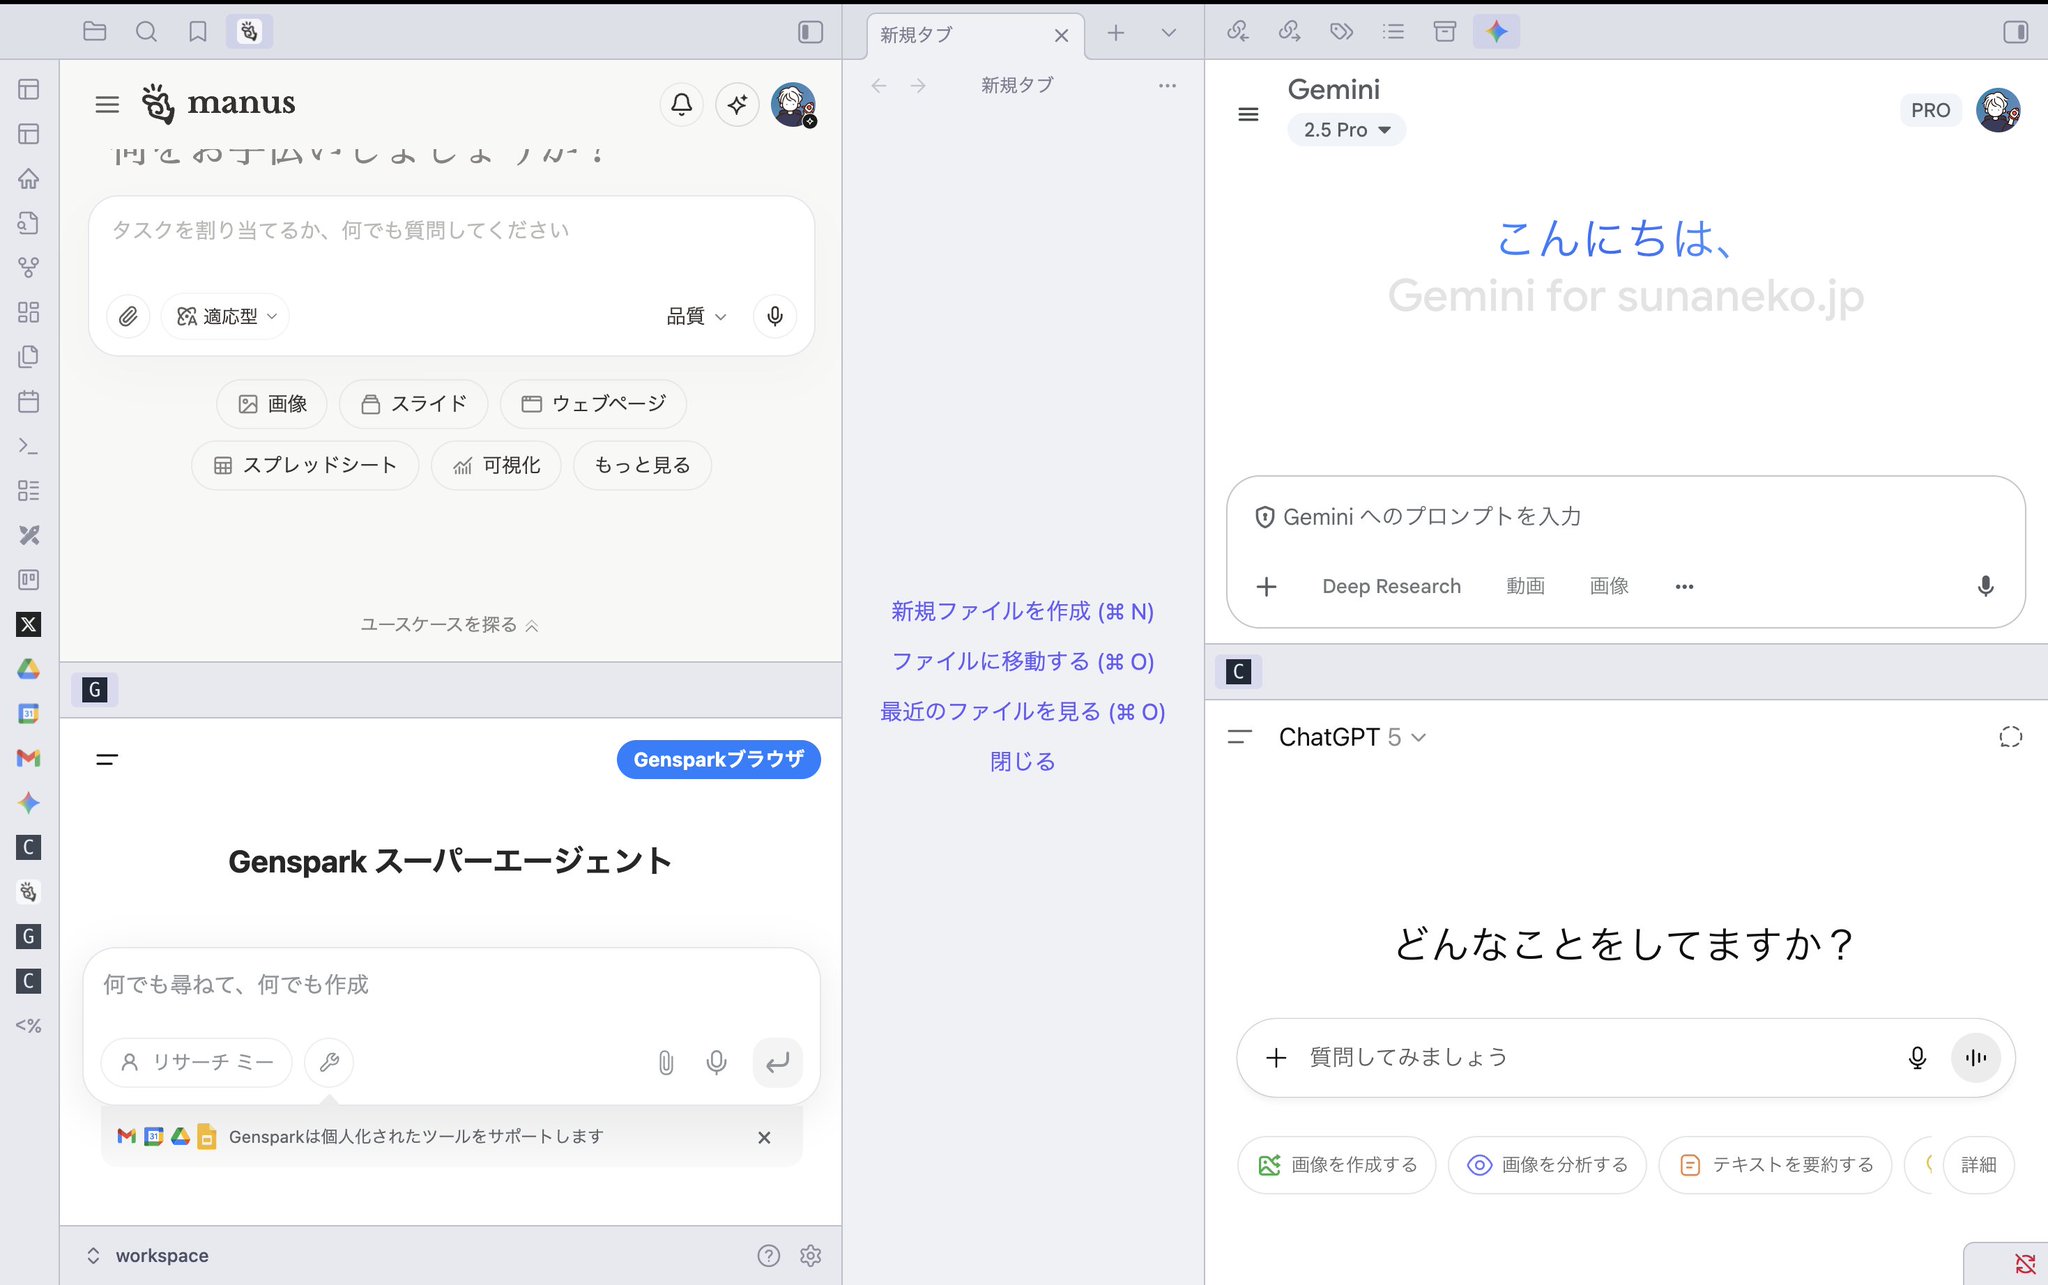Open the templater <% ribbon icon
The width and height of the screenshot is (2048, 1285).
pyautogui.click(x=29, y=1026)
